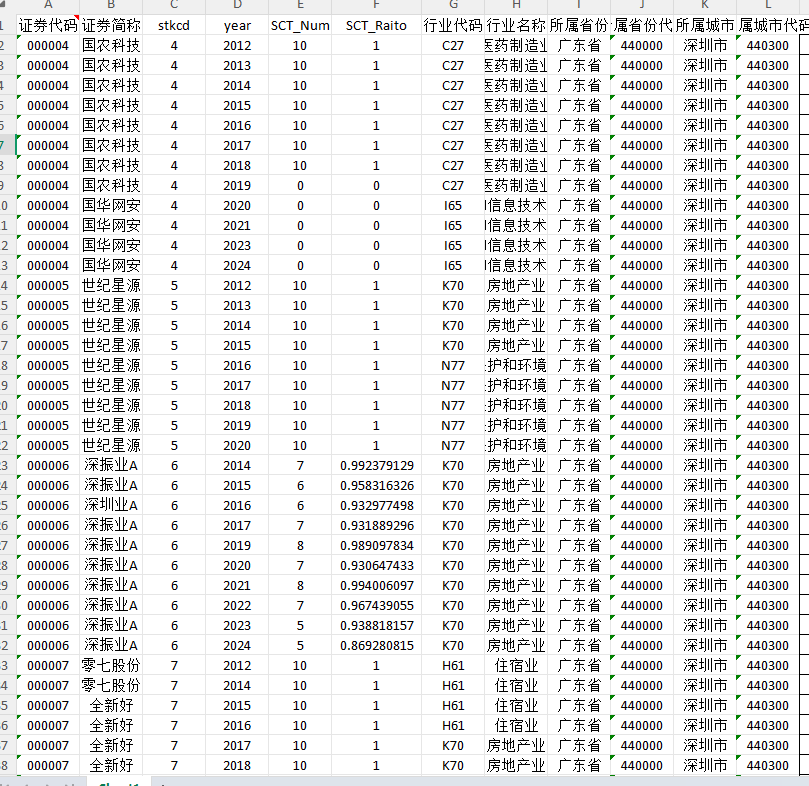Select the 深圳业A name cell
The height and width of the screenshot is (786, 809).
(x=110, y=505)
